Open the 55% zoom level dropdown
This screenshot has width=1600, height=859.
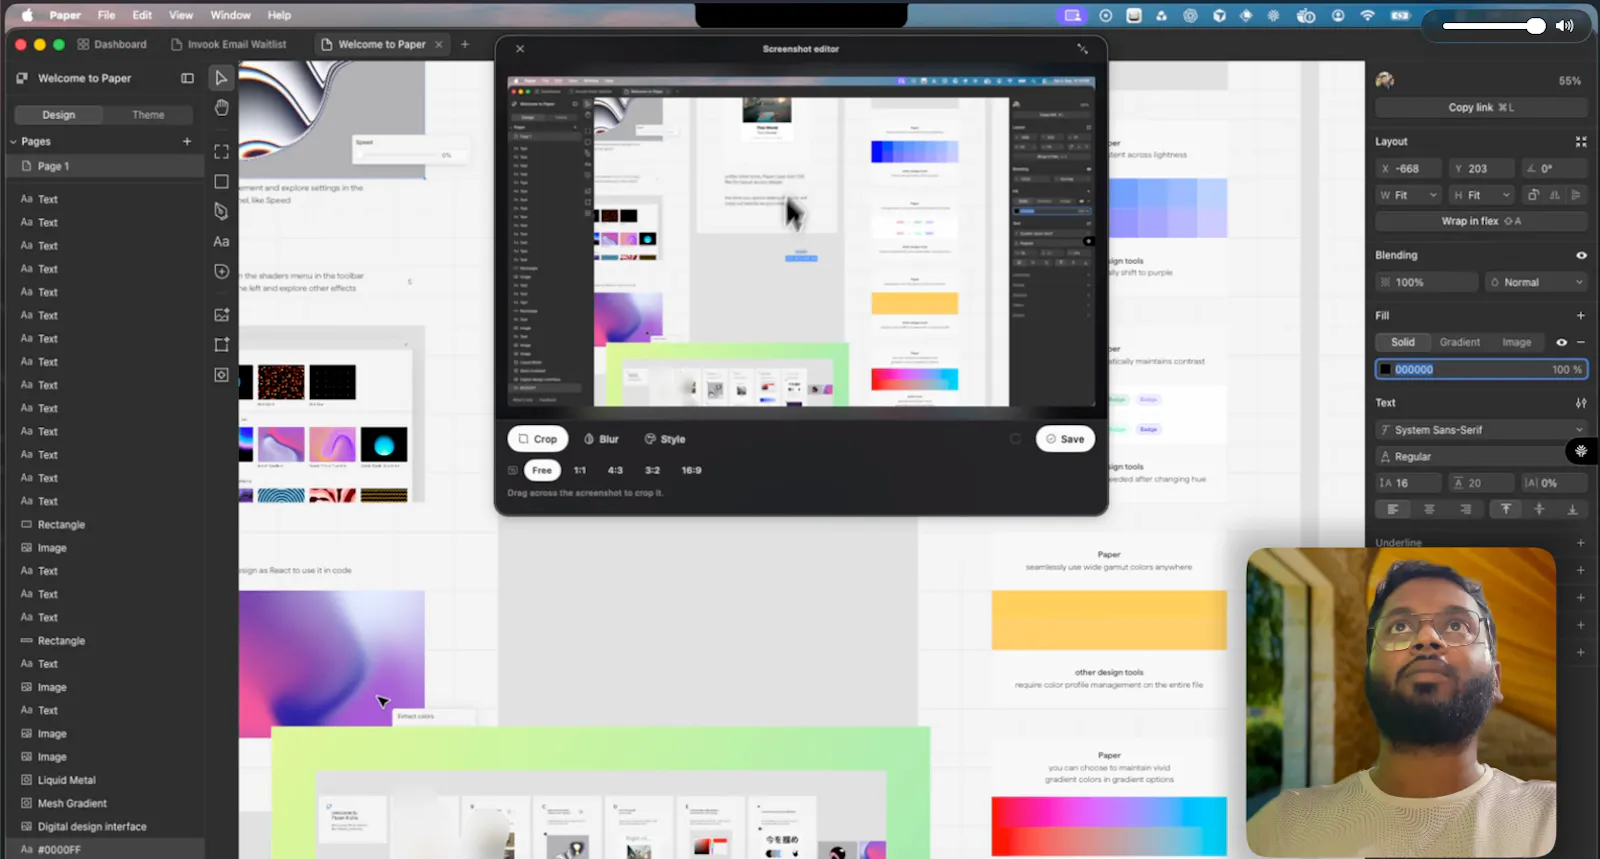1570,81
